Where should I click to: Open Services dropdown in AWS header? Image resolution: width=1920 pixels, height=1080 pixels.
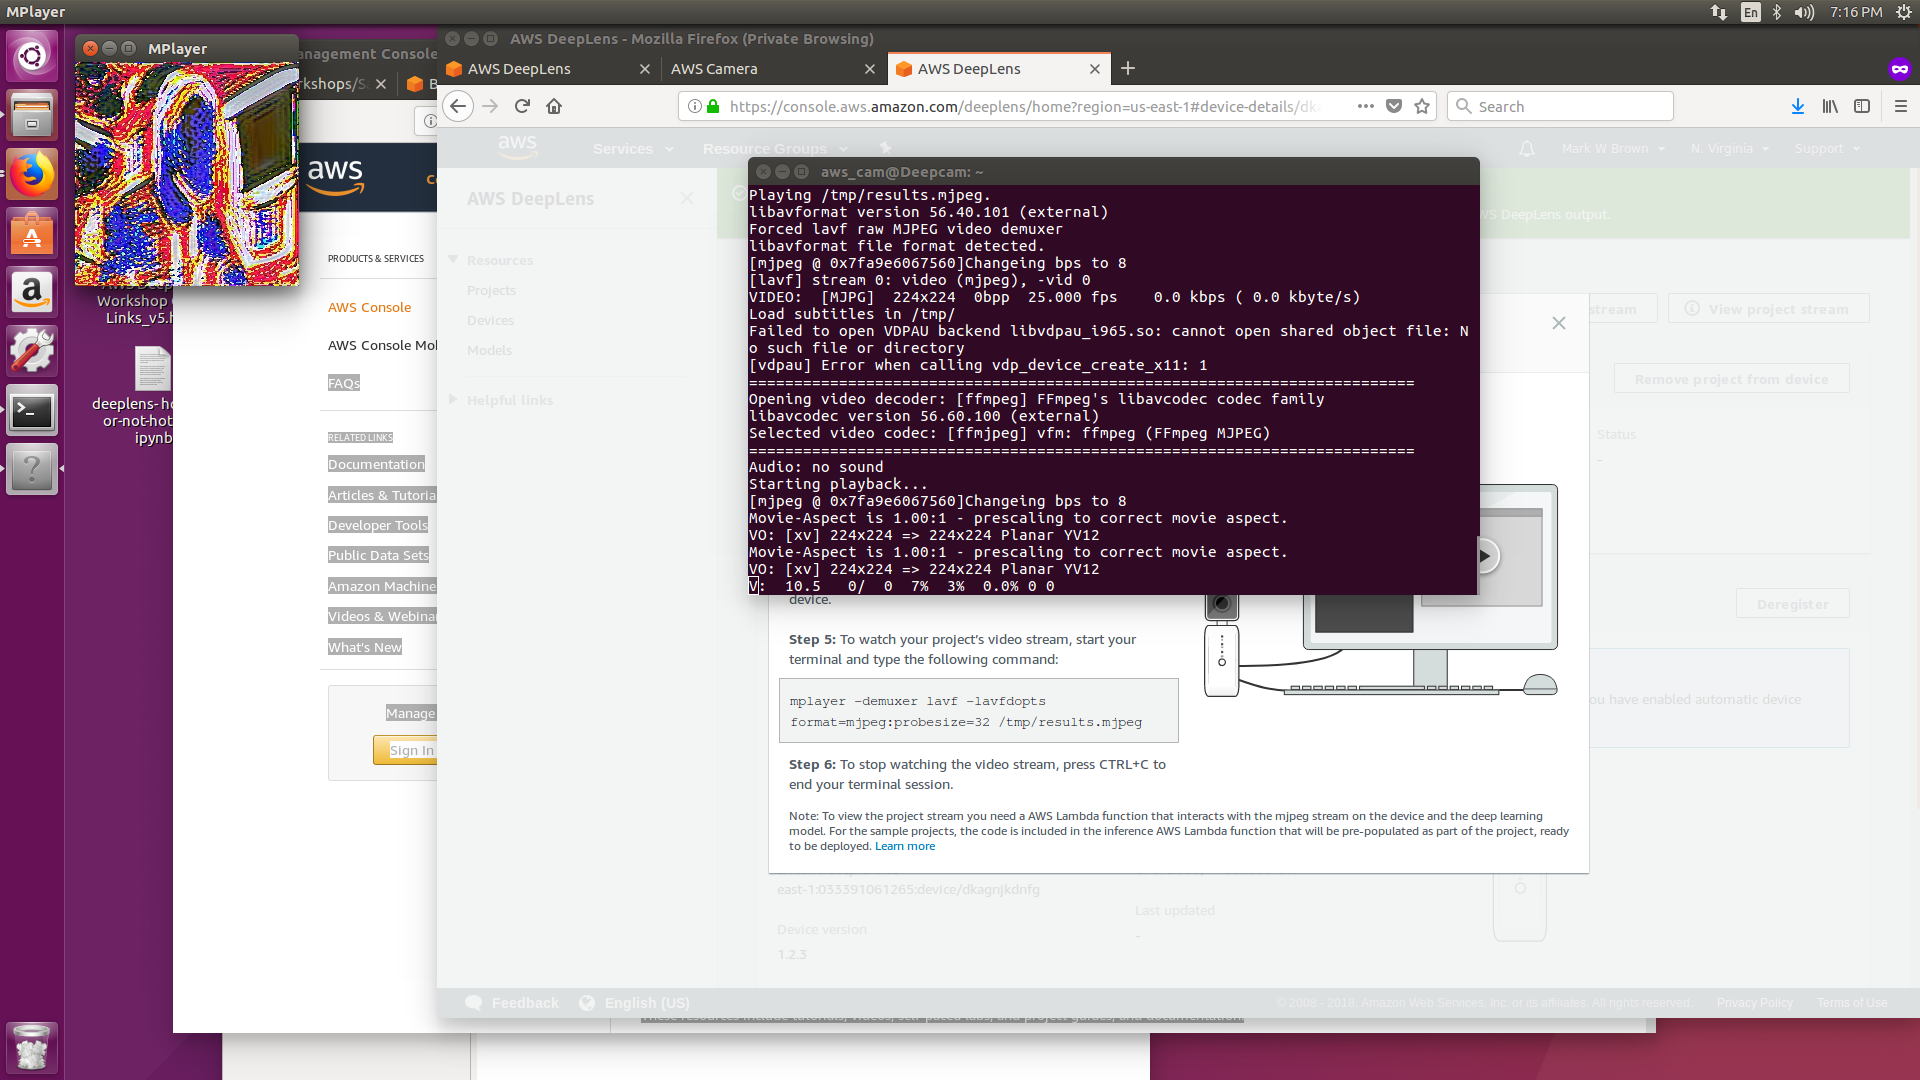coord(633,148)
